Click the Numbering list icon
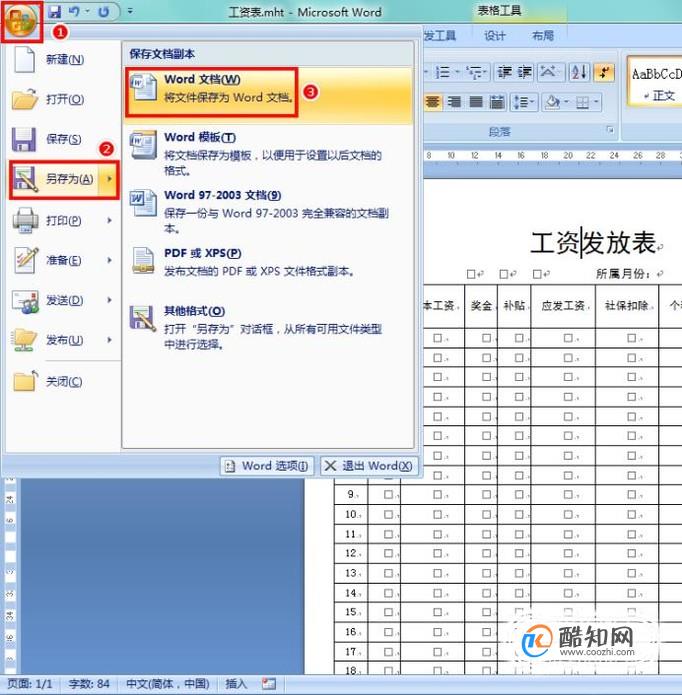 coord(442,72)
